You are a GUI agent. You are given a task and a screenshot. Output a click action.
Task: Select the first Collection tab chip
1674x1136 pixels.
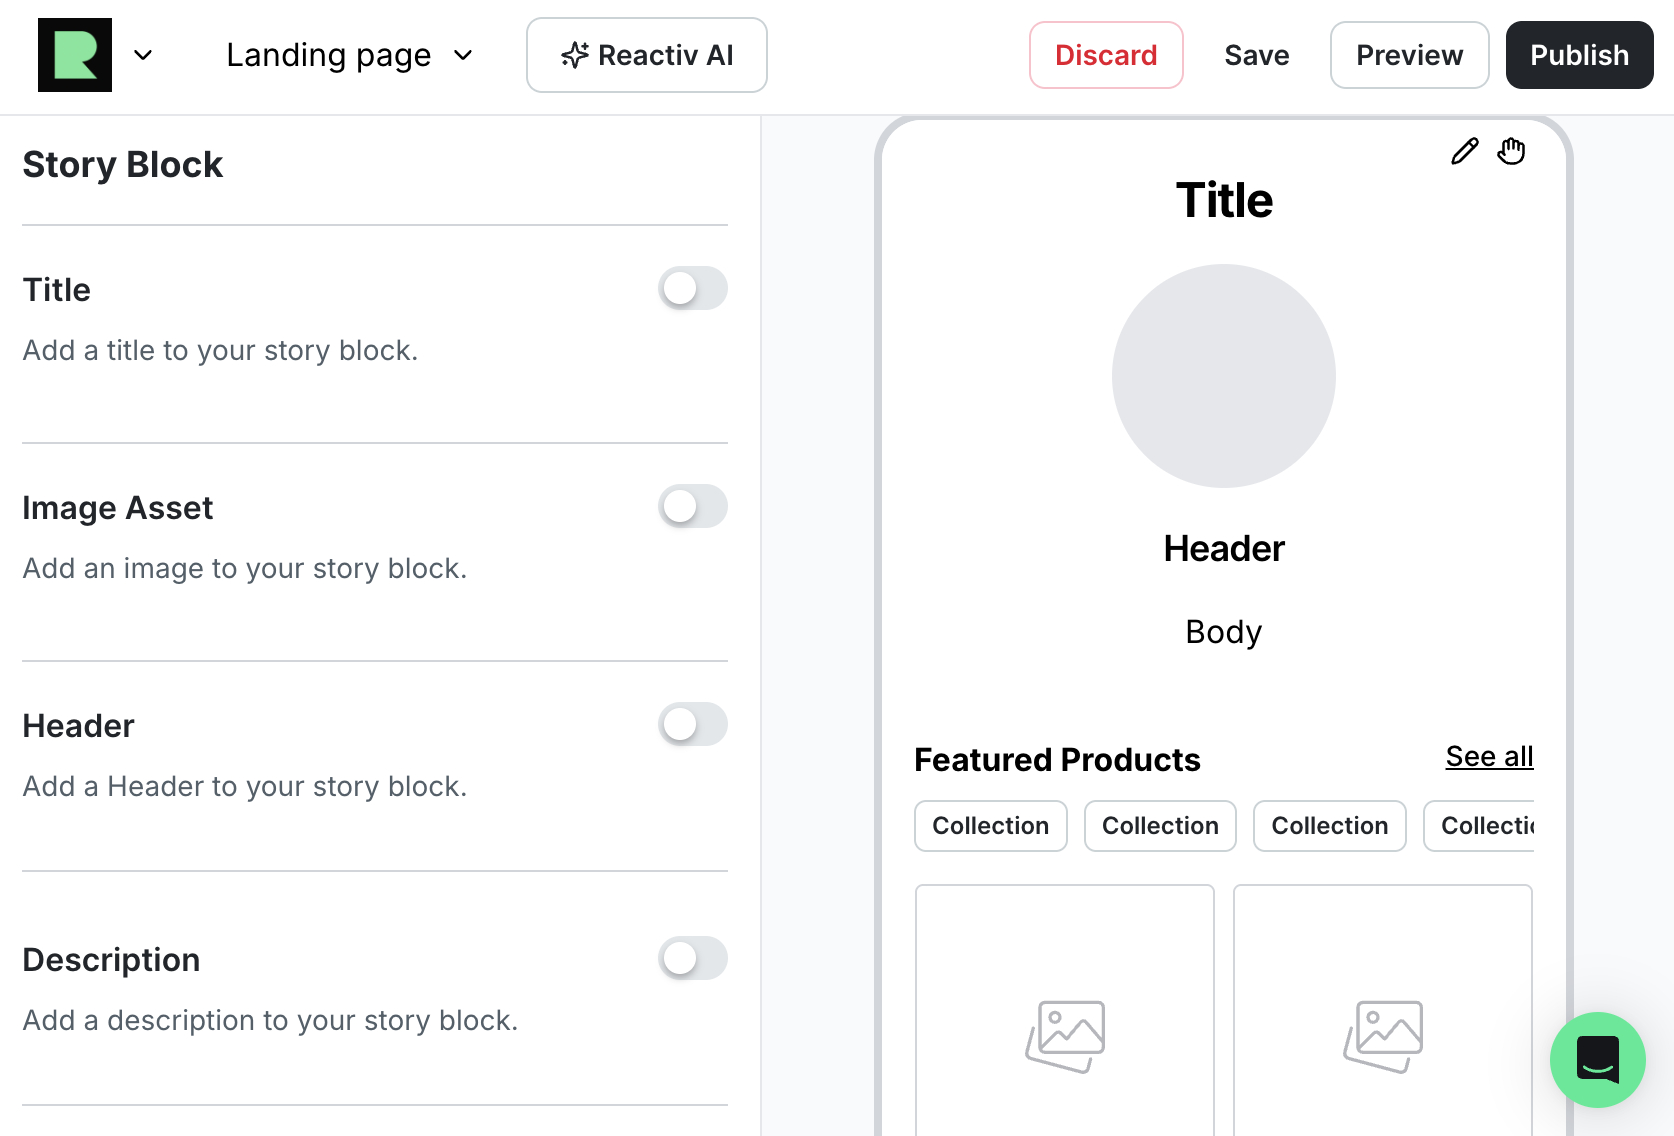[990, 826]
